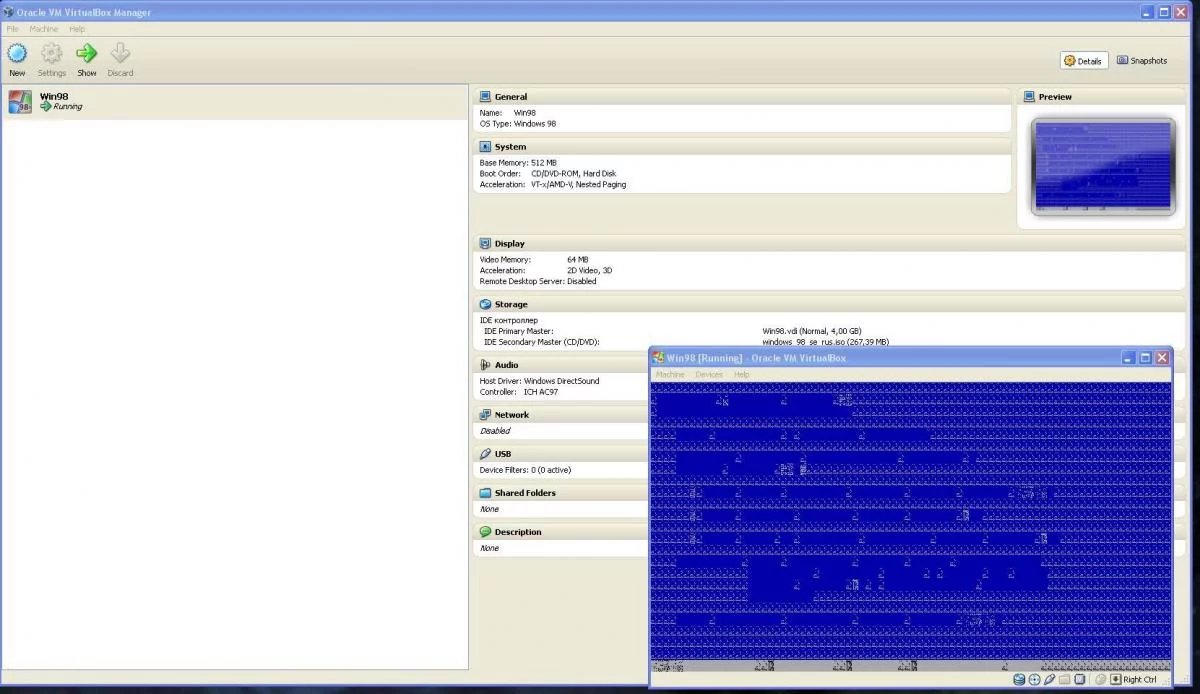The width and height of the screenshot is (1200, 694).
Task: Click the Right Ctrl host key indicator
Action: tap(1139, 679)
